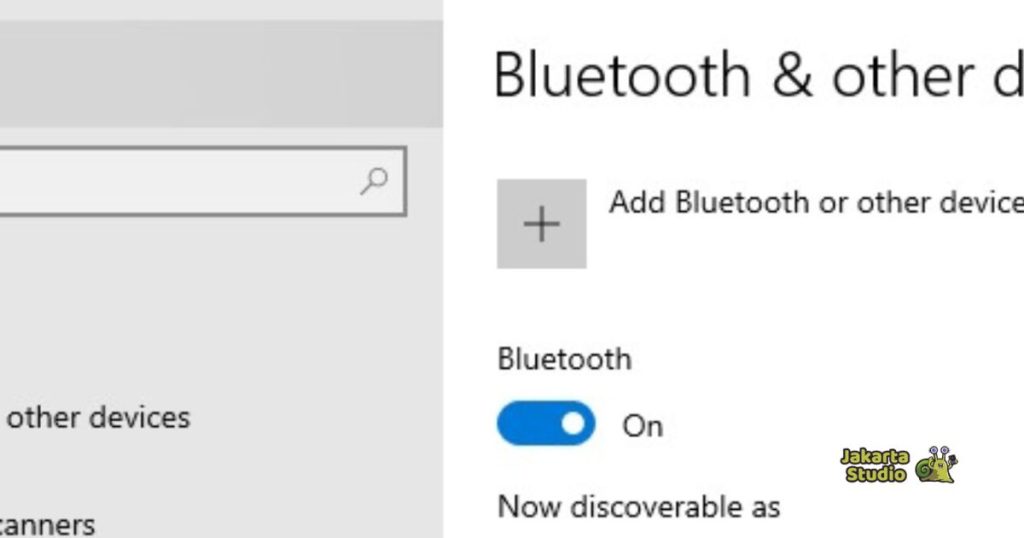Turn off the Bluetooth toggle switch

click(545, 424)
